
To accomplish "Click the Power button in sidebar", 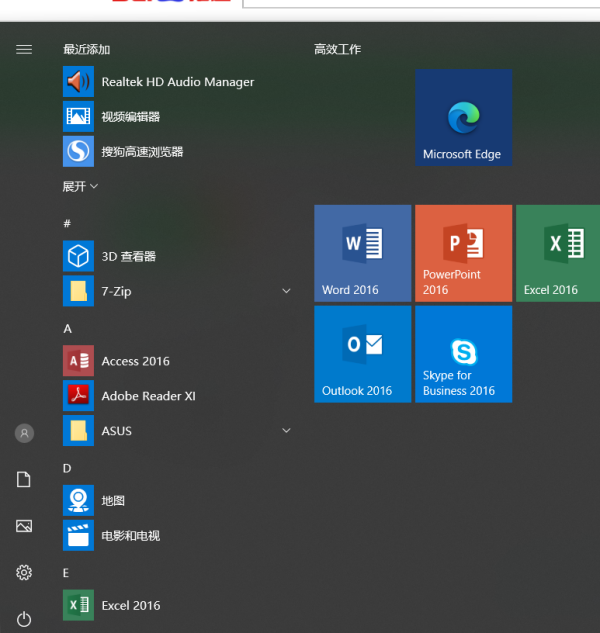I will (24, 620).
